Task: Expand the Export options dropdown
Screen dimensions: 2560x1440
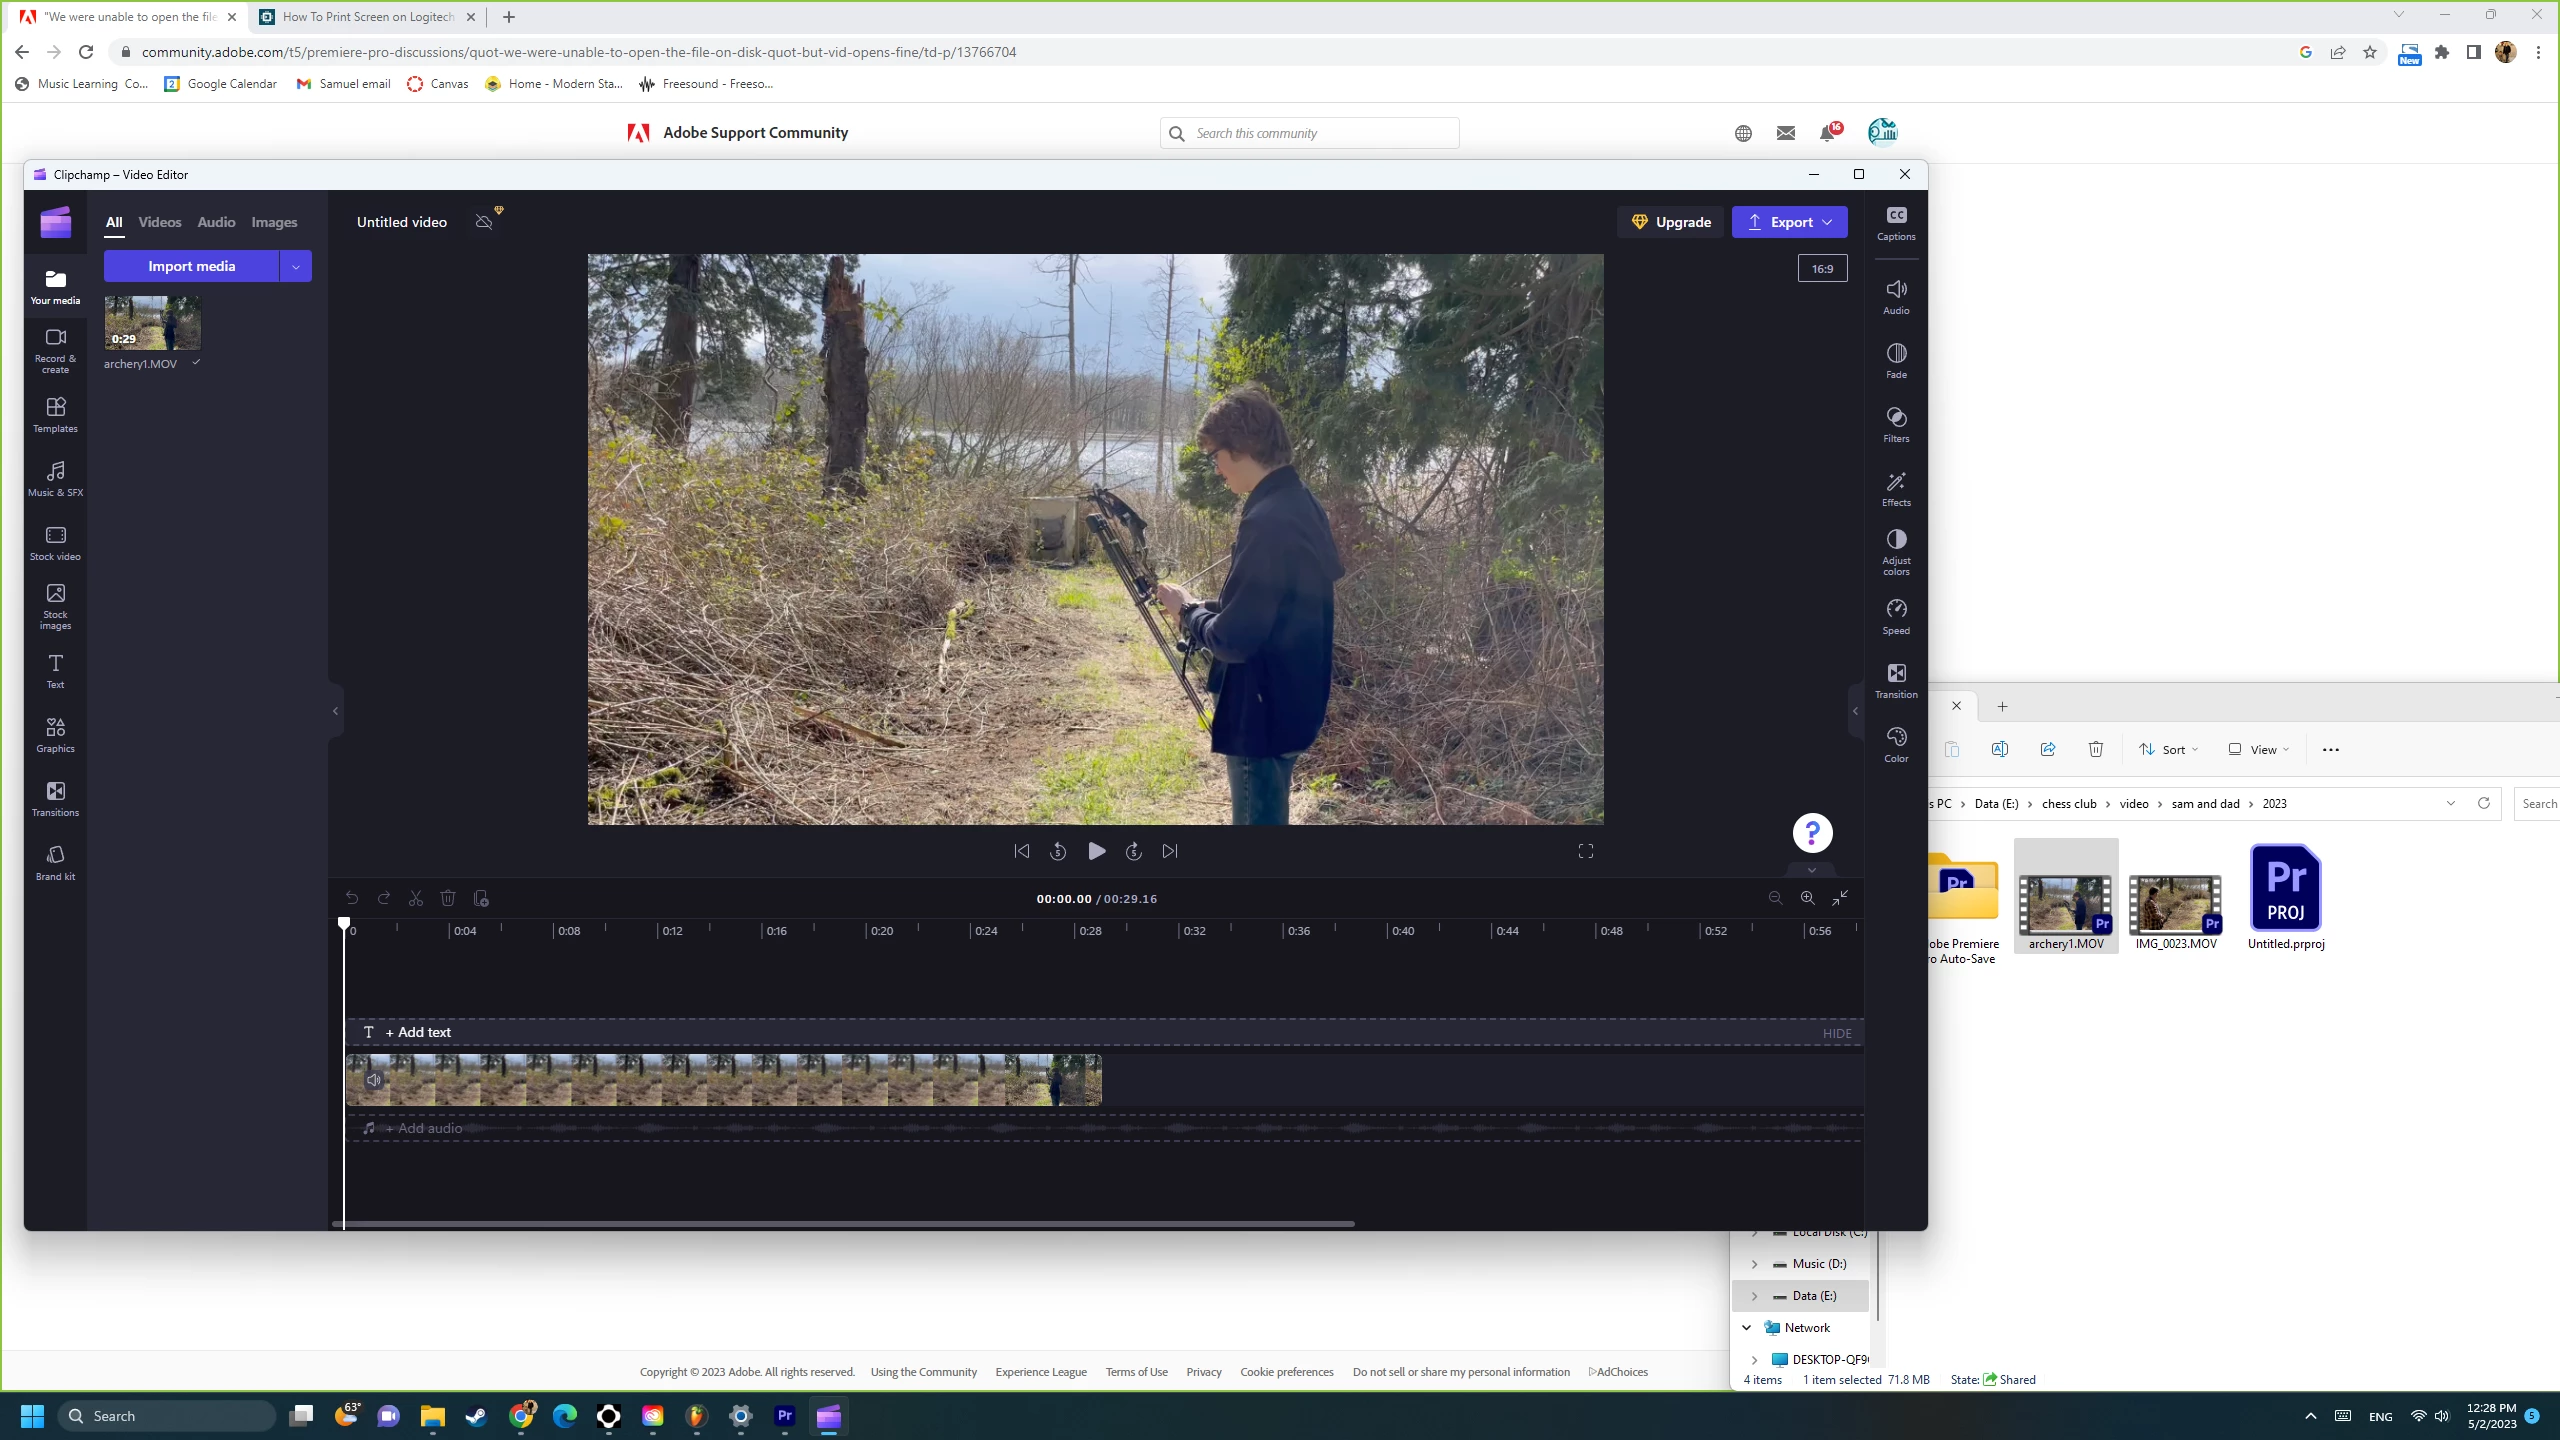Action: [x=1827, y=222]
